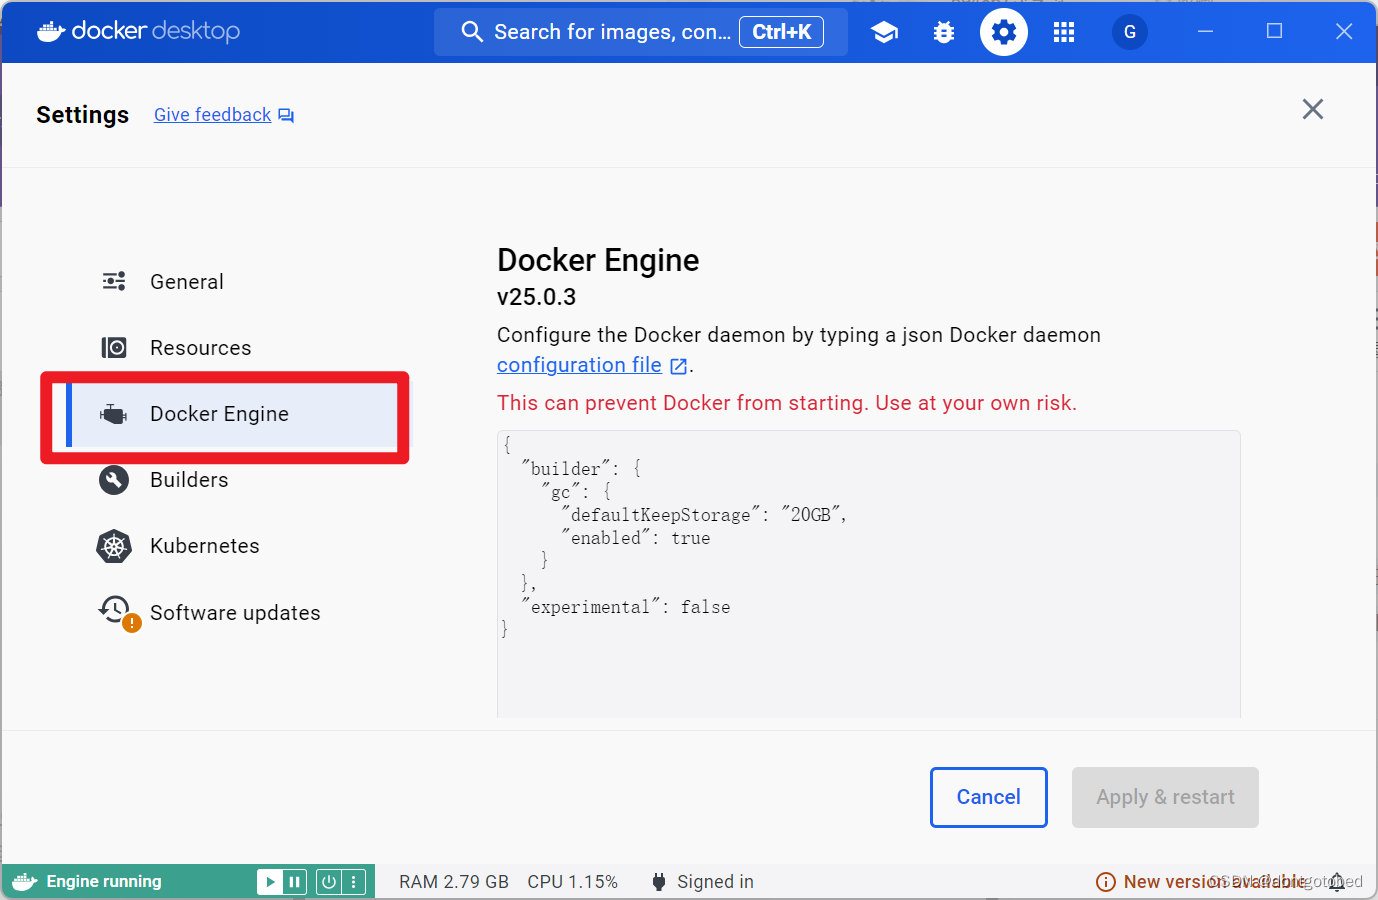Screen dimensions: 1378x900
Task: Click the Give feedback link
Action: [x=212, y=114]
